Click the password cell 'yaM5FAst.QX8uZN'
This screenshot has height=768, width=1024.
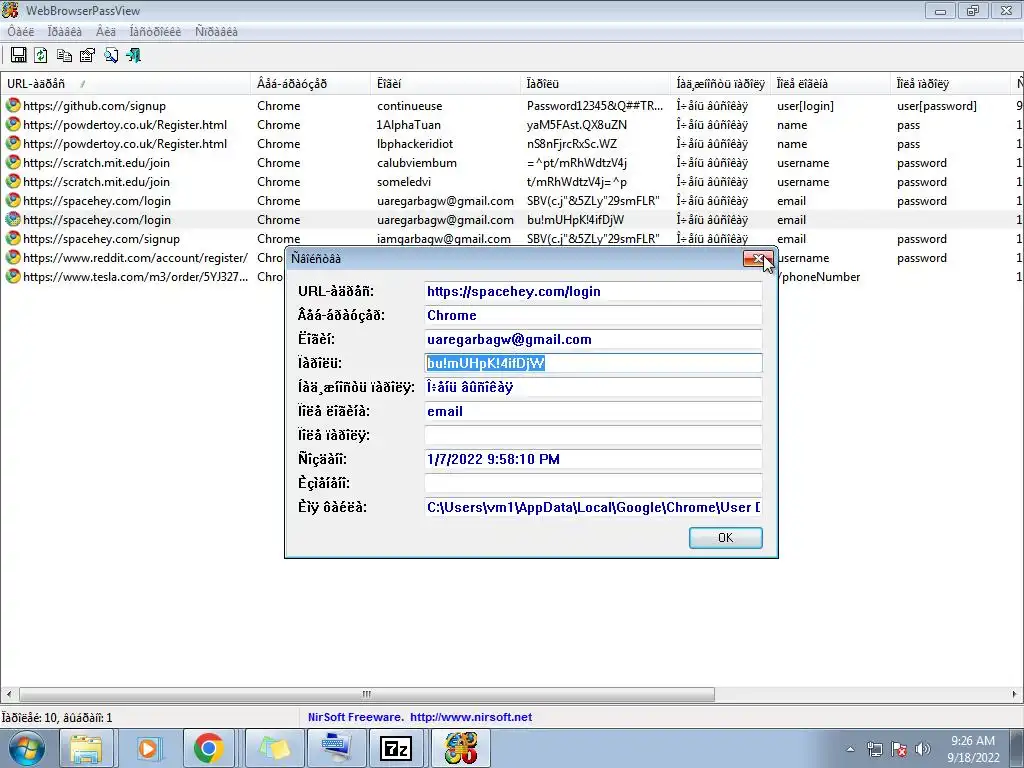click(577, 125)
